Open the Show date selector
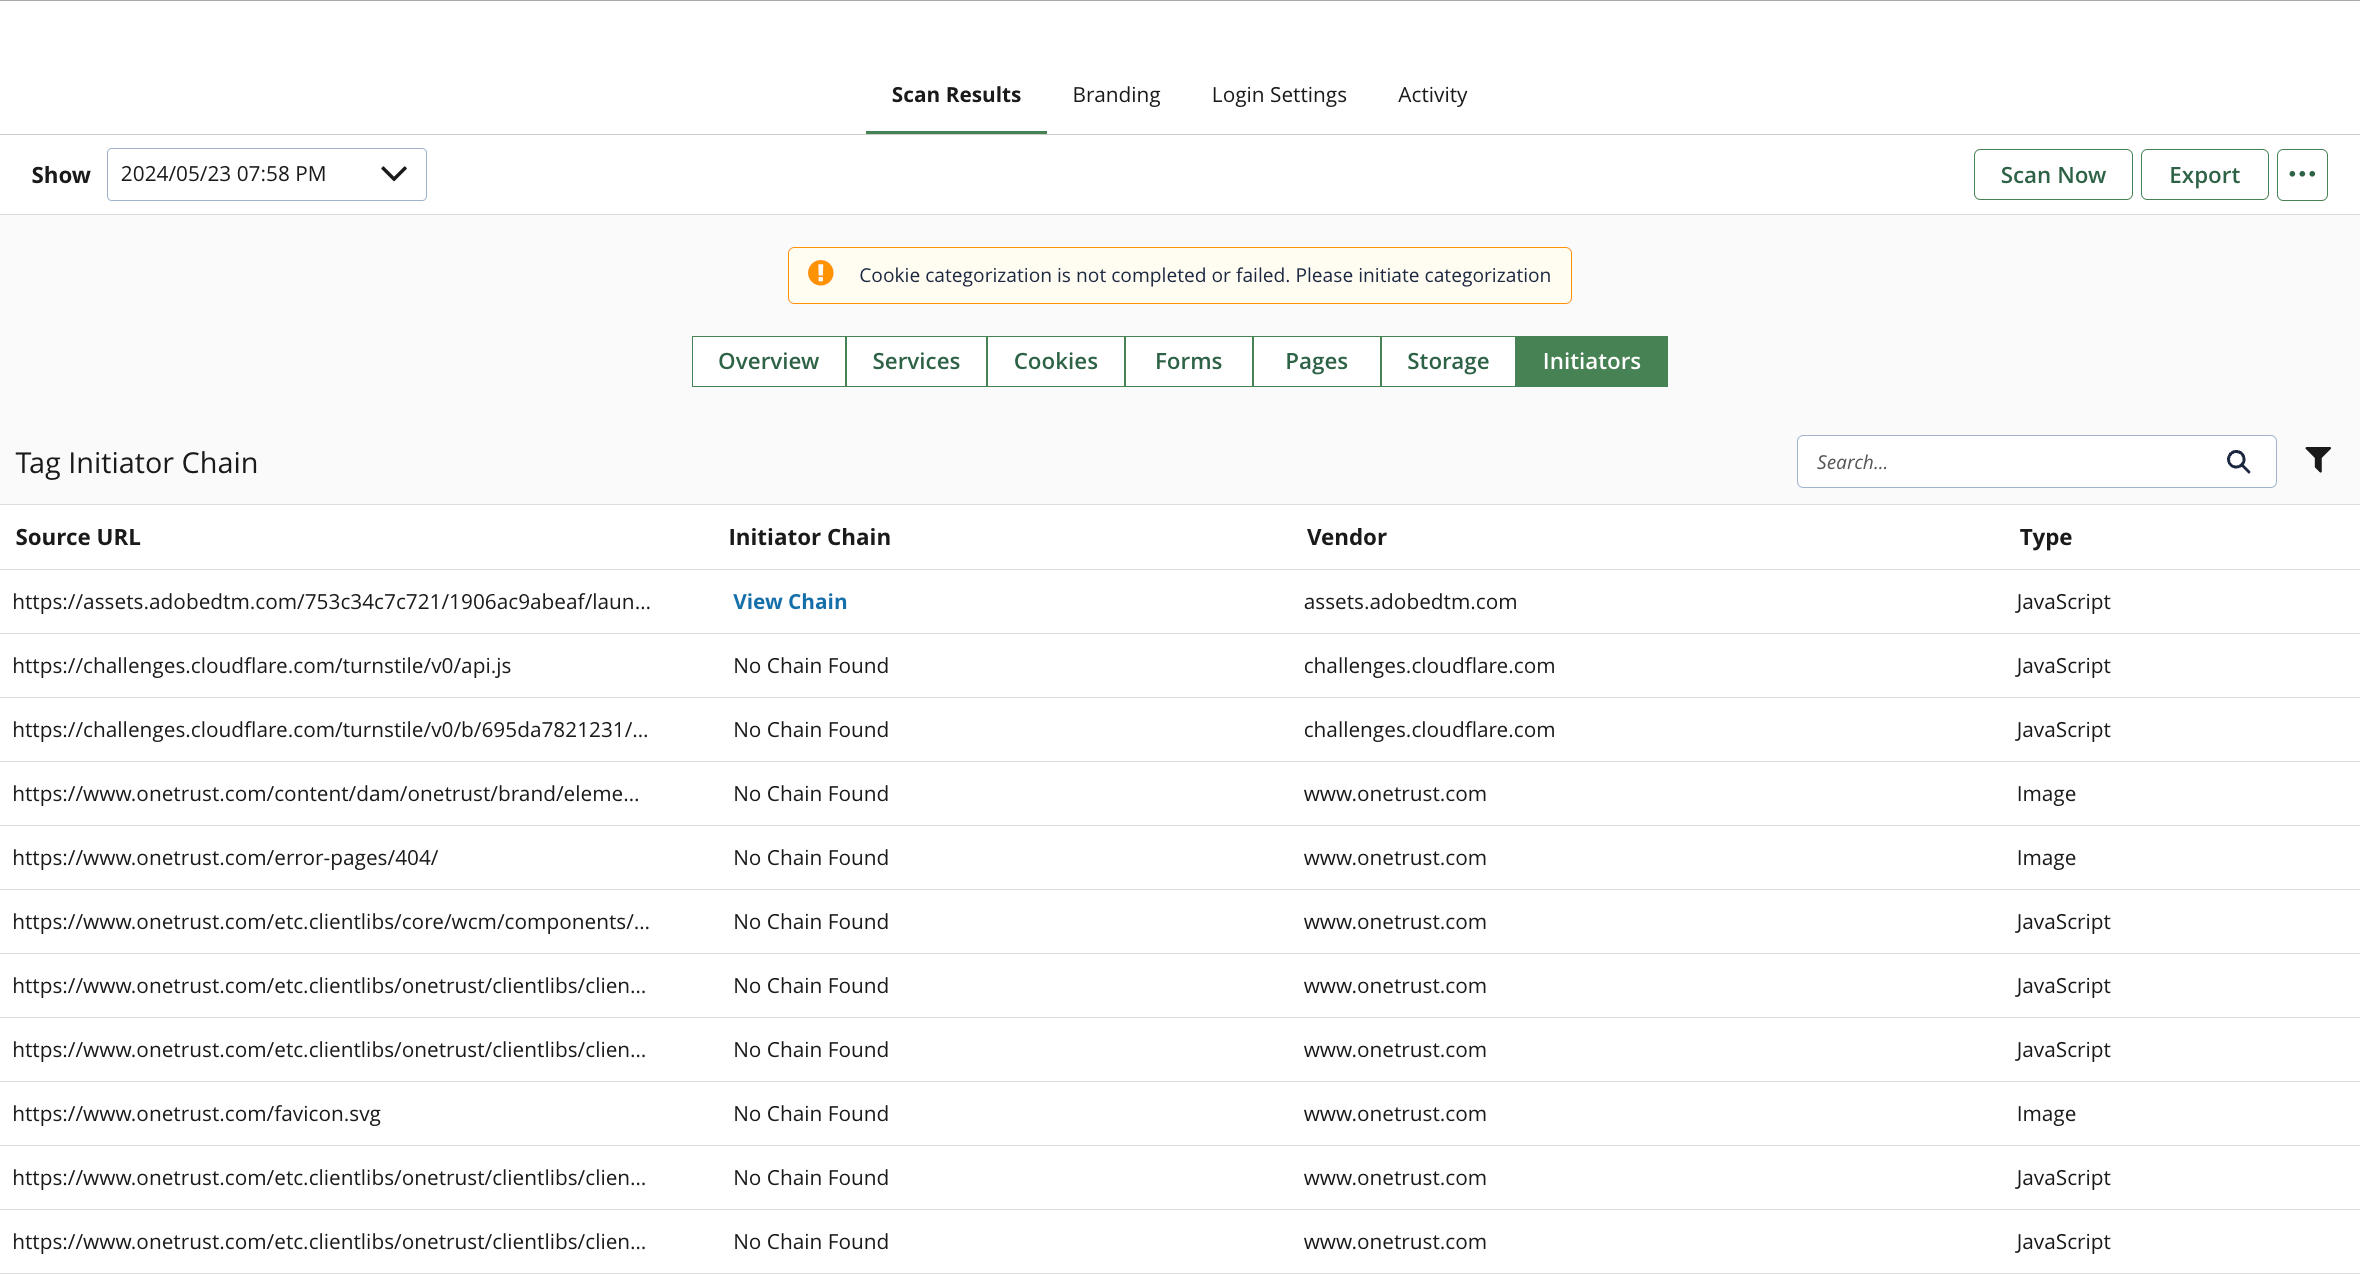This screenshot has width=2360, height=1274. [267, 174]
